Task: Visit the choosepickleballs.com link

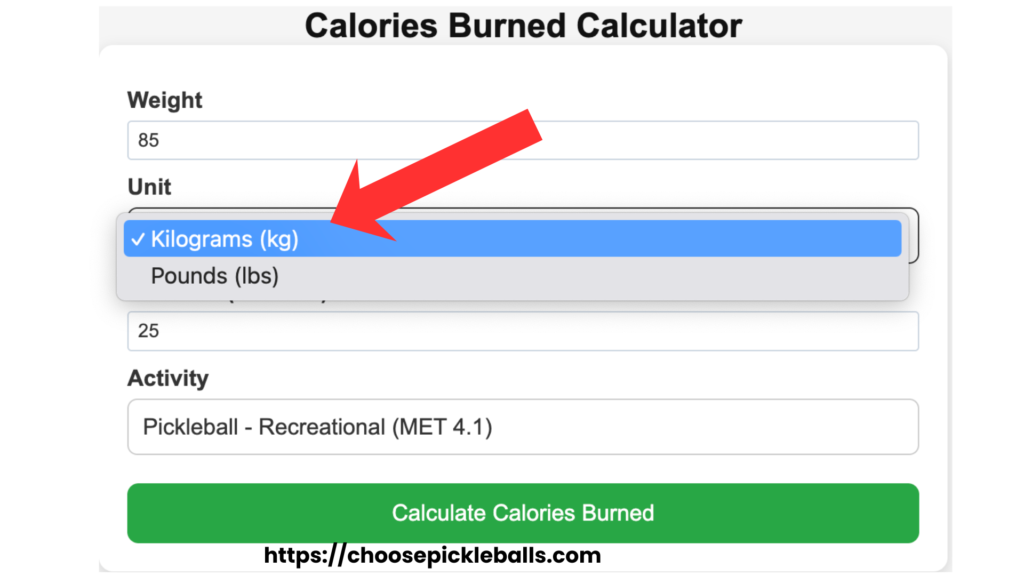Action: coord(431,554)
